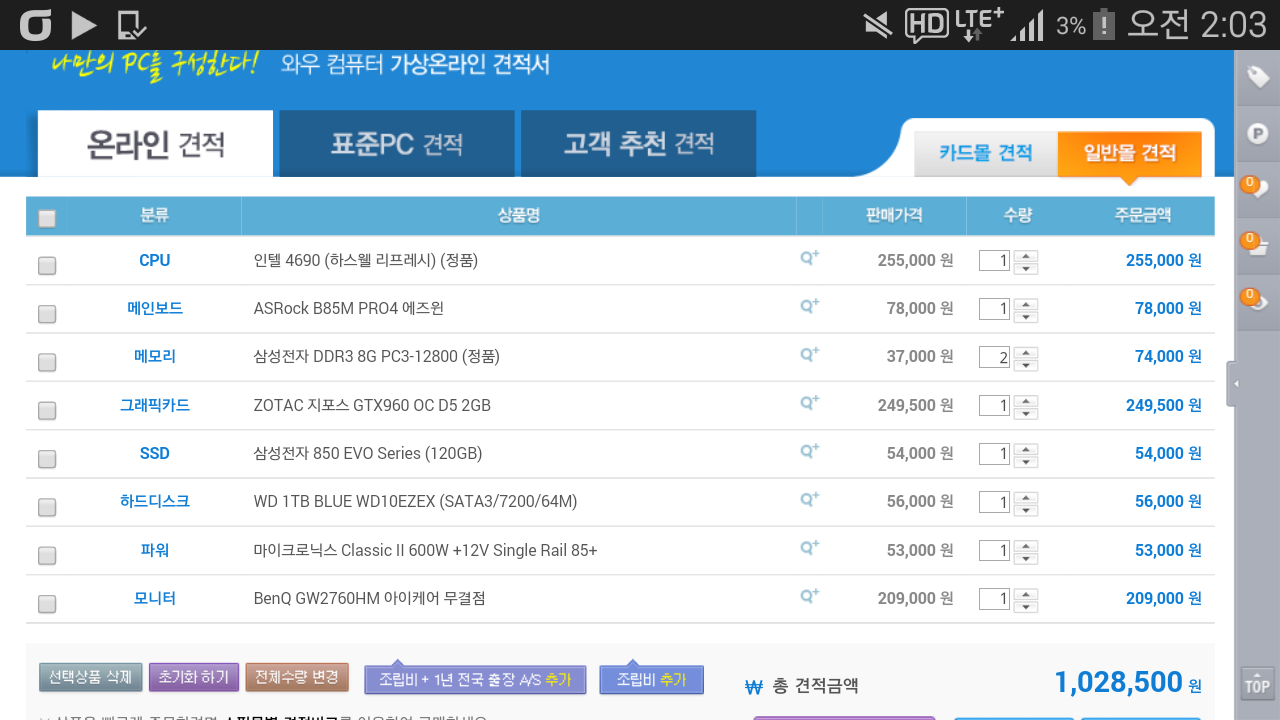Open the eye recently-viewed icon with 0 badge
The height and width of the screenshot is (720, 1280).
pyautogui.click(x=1255, y=300)
